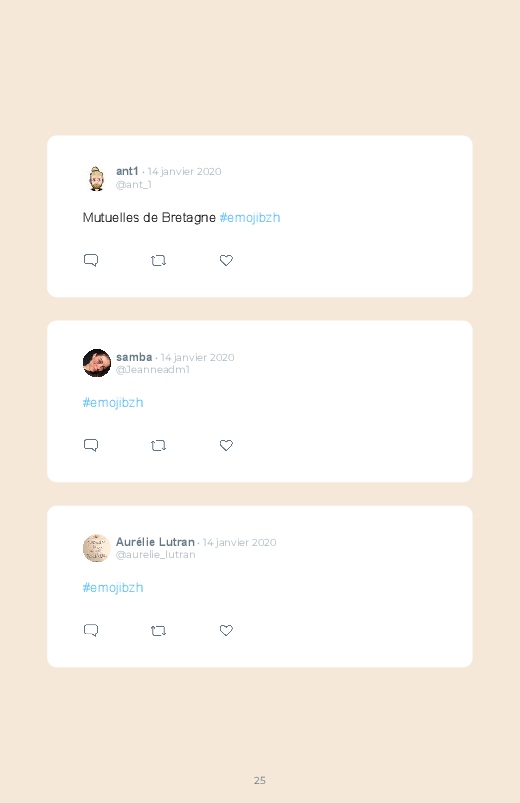The image size is (520, 803).
Task: Like samba's #emojibzh tweet
Action: pyautogui.click(x=226, y=445)
